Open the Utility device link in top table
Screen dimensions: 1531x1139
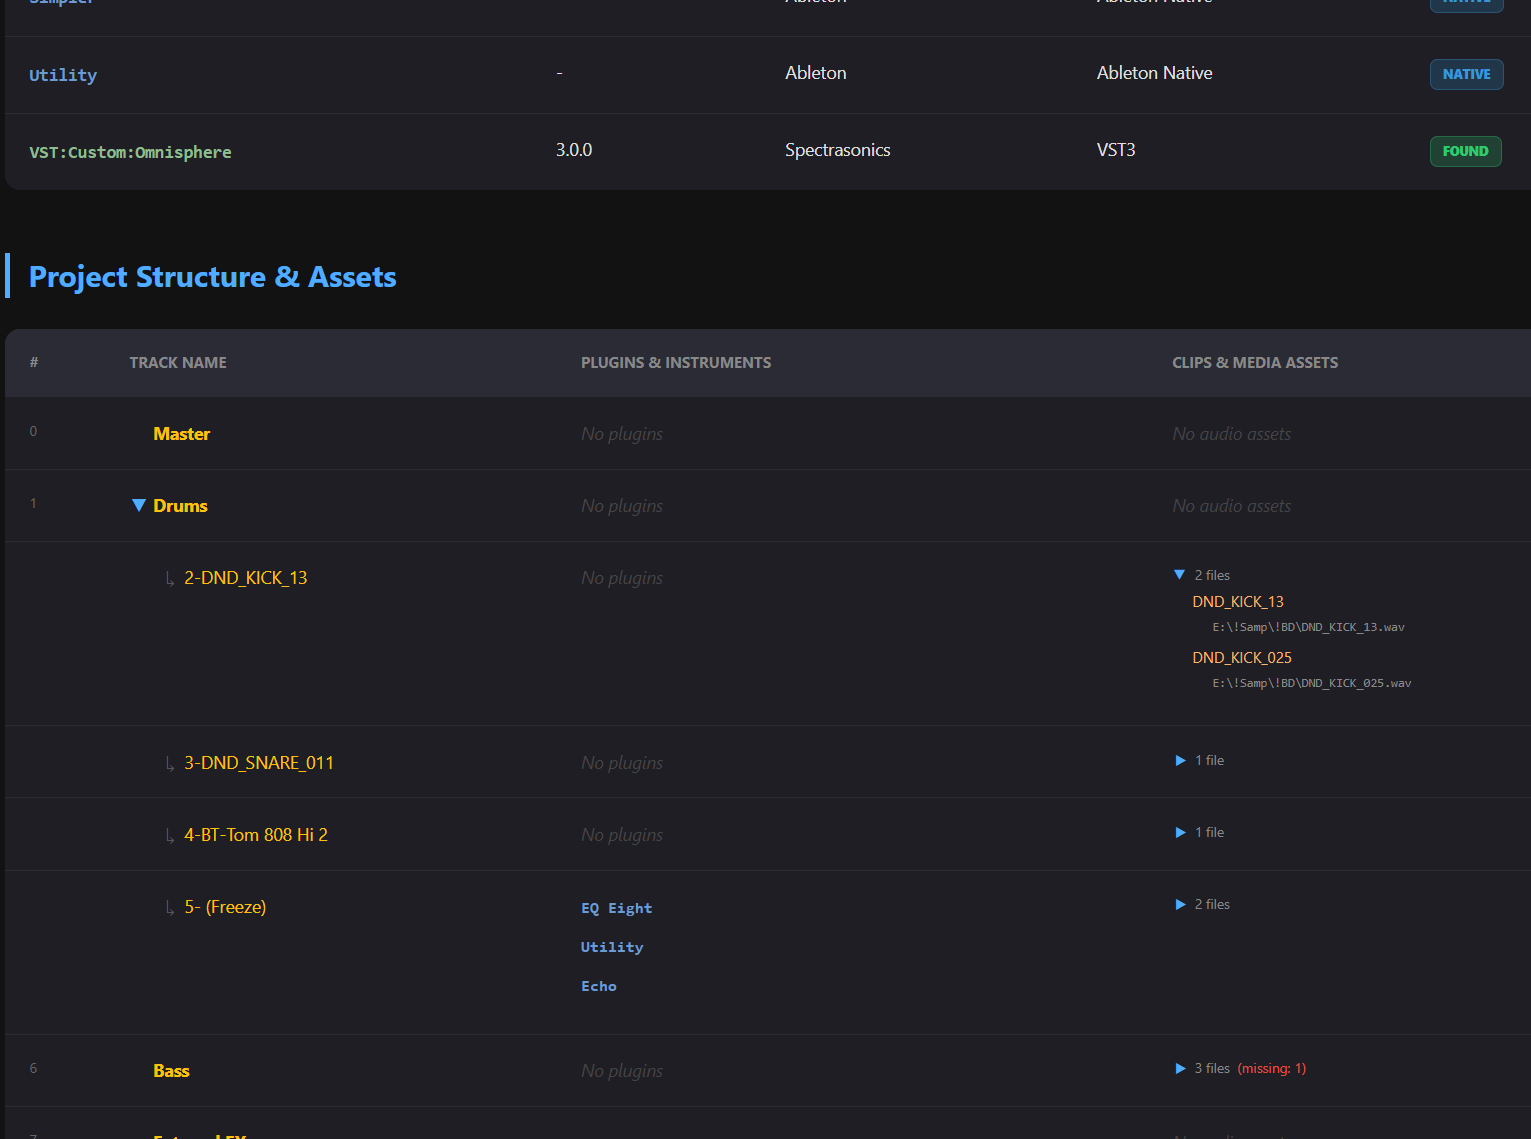[x=63, y=75]
